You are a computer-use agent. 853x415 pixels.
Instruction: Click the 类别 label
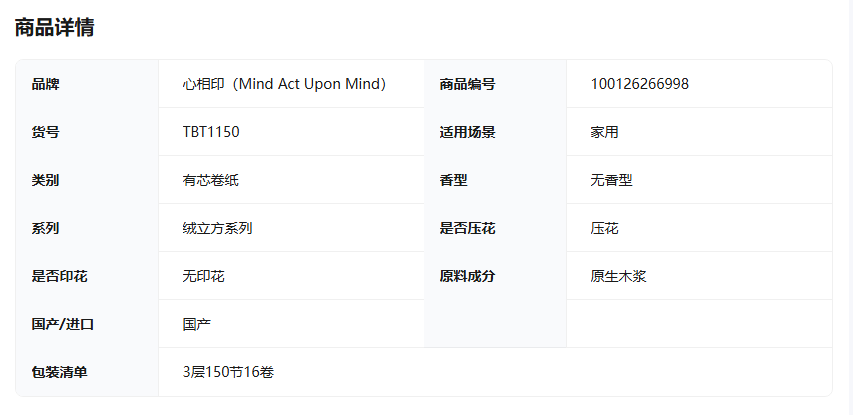(46, 180)
